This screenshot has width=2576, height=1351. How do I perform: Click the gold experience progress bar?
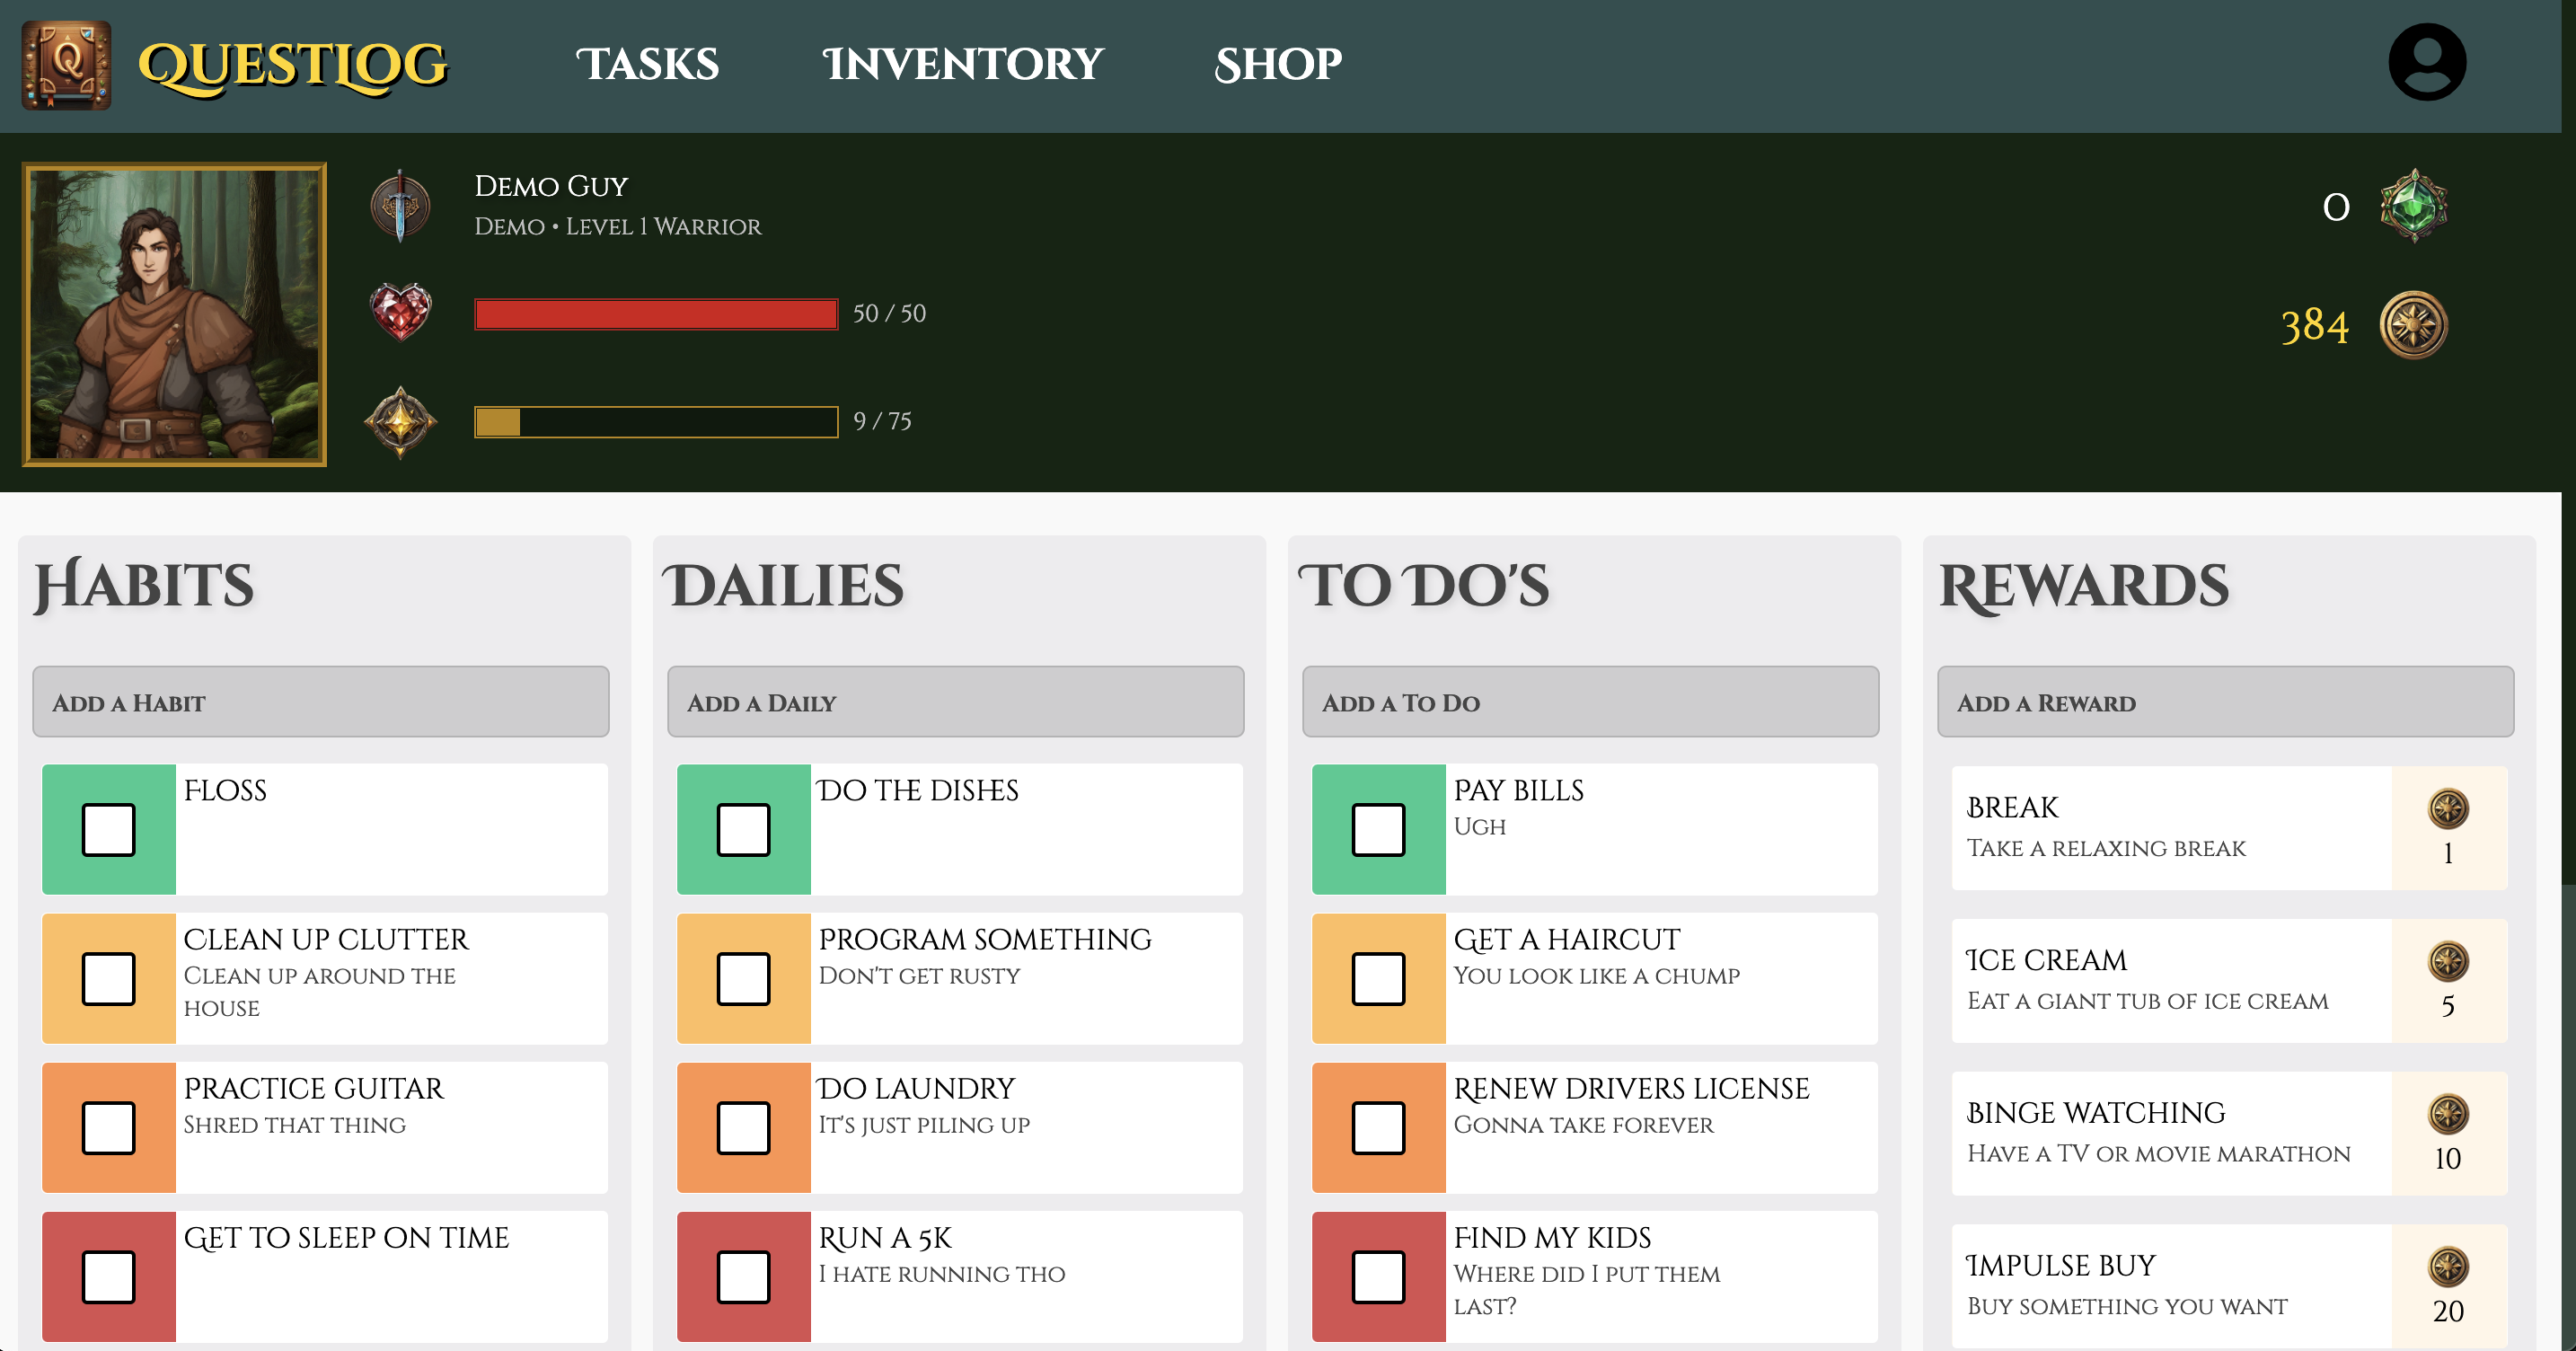(x=656, y=422)
